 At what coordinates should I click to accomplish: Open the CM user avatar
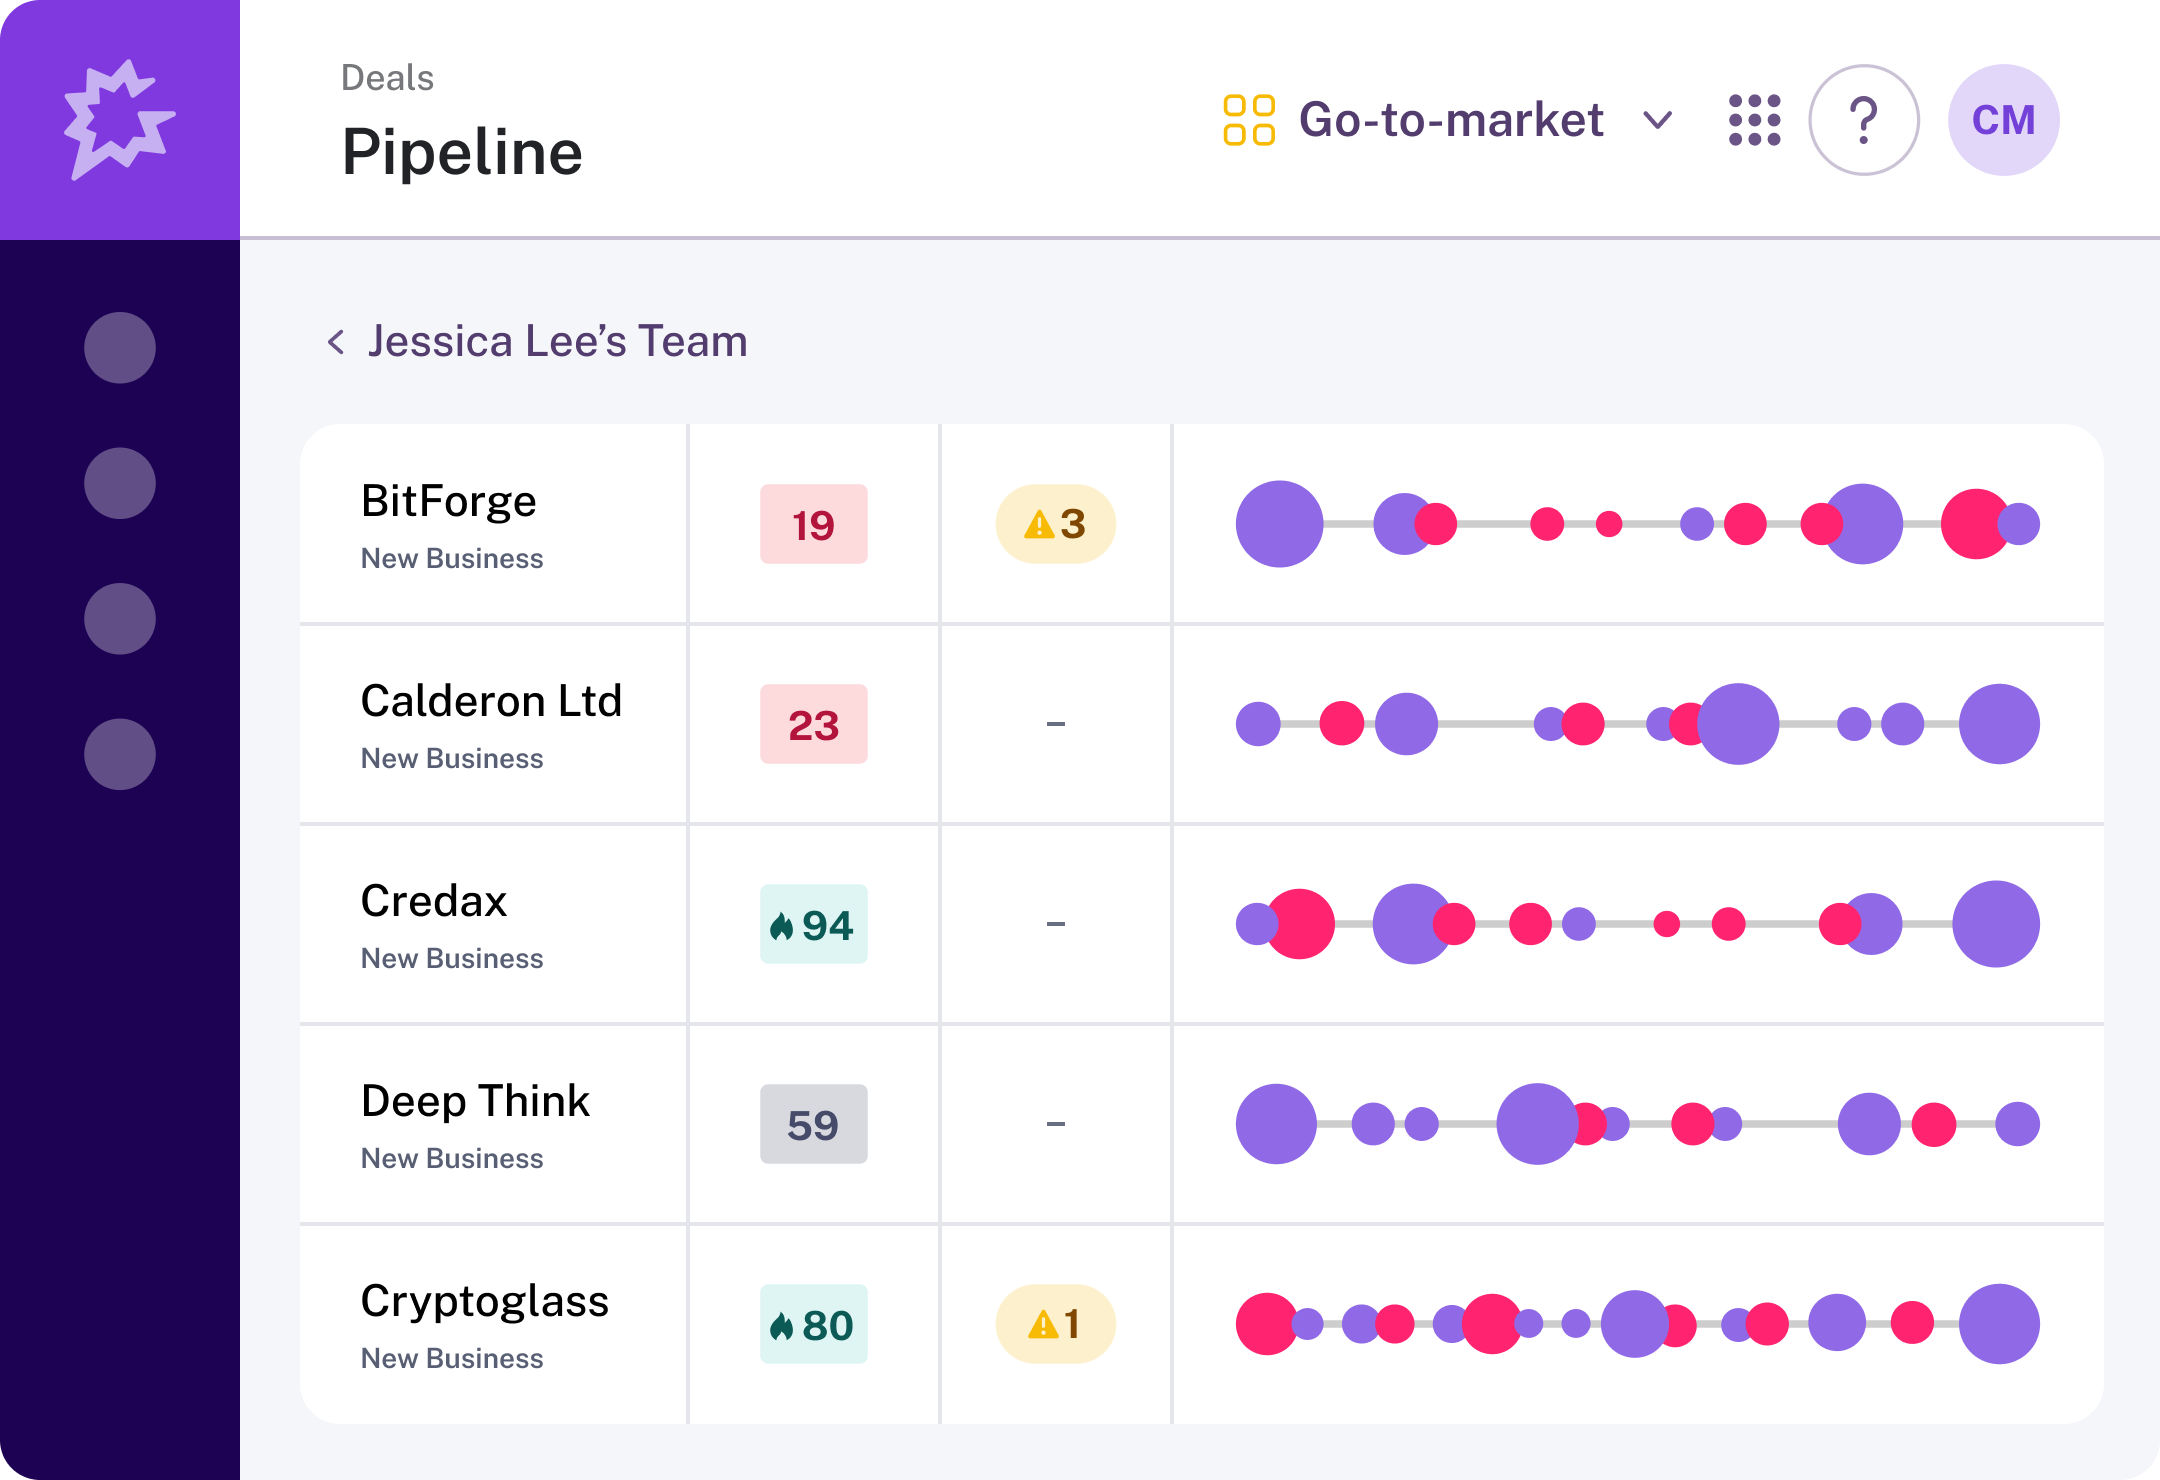click(x=2003, y=120)
